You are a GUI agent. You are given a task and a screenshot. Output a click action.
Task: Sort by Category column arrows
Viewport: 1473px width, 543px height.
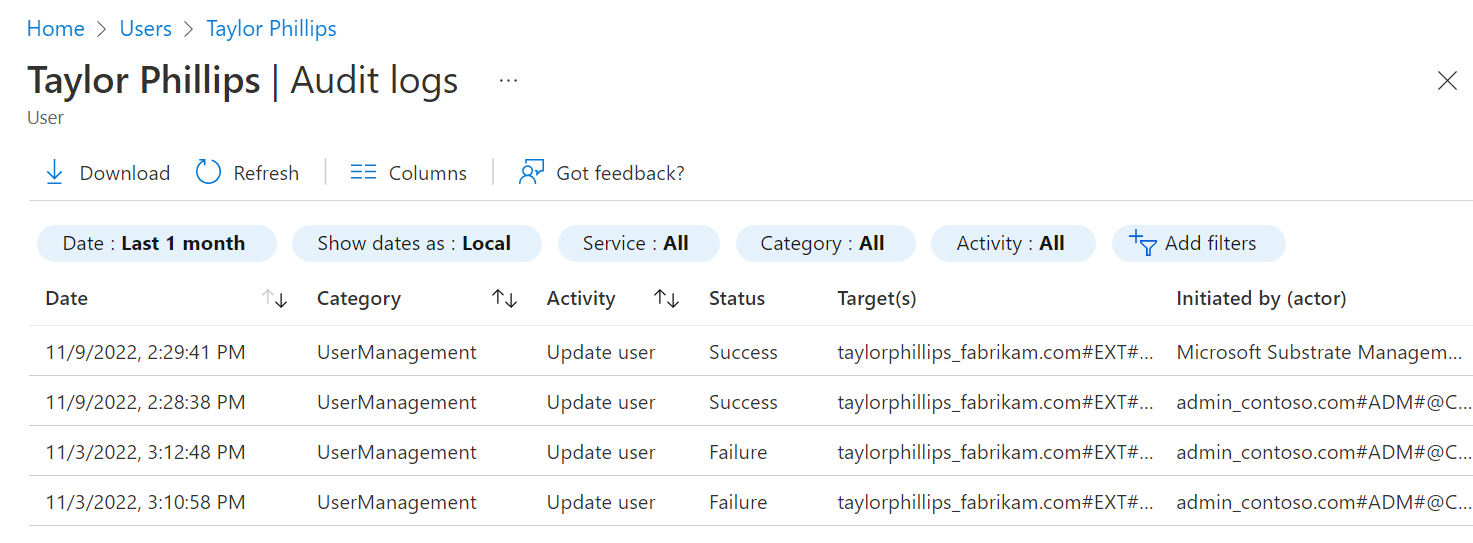pyautogui.click(x=504, y=298)
